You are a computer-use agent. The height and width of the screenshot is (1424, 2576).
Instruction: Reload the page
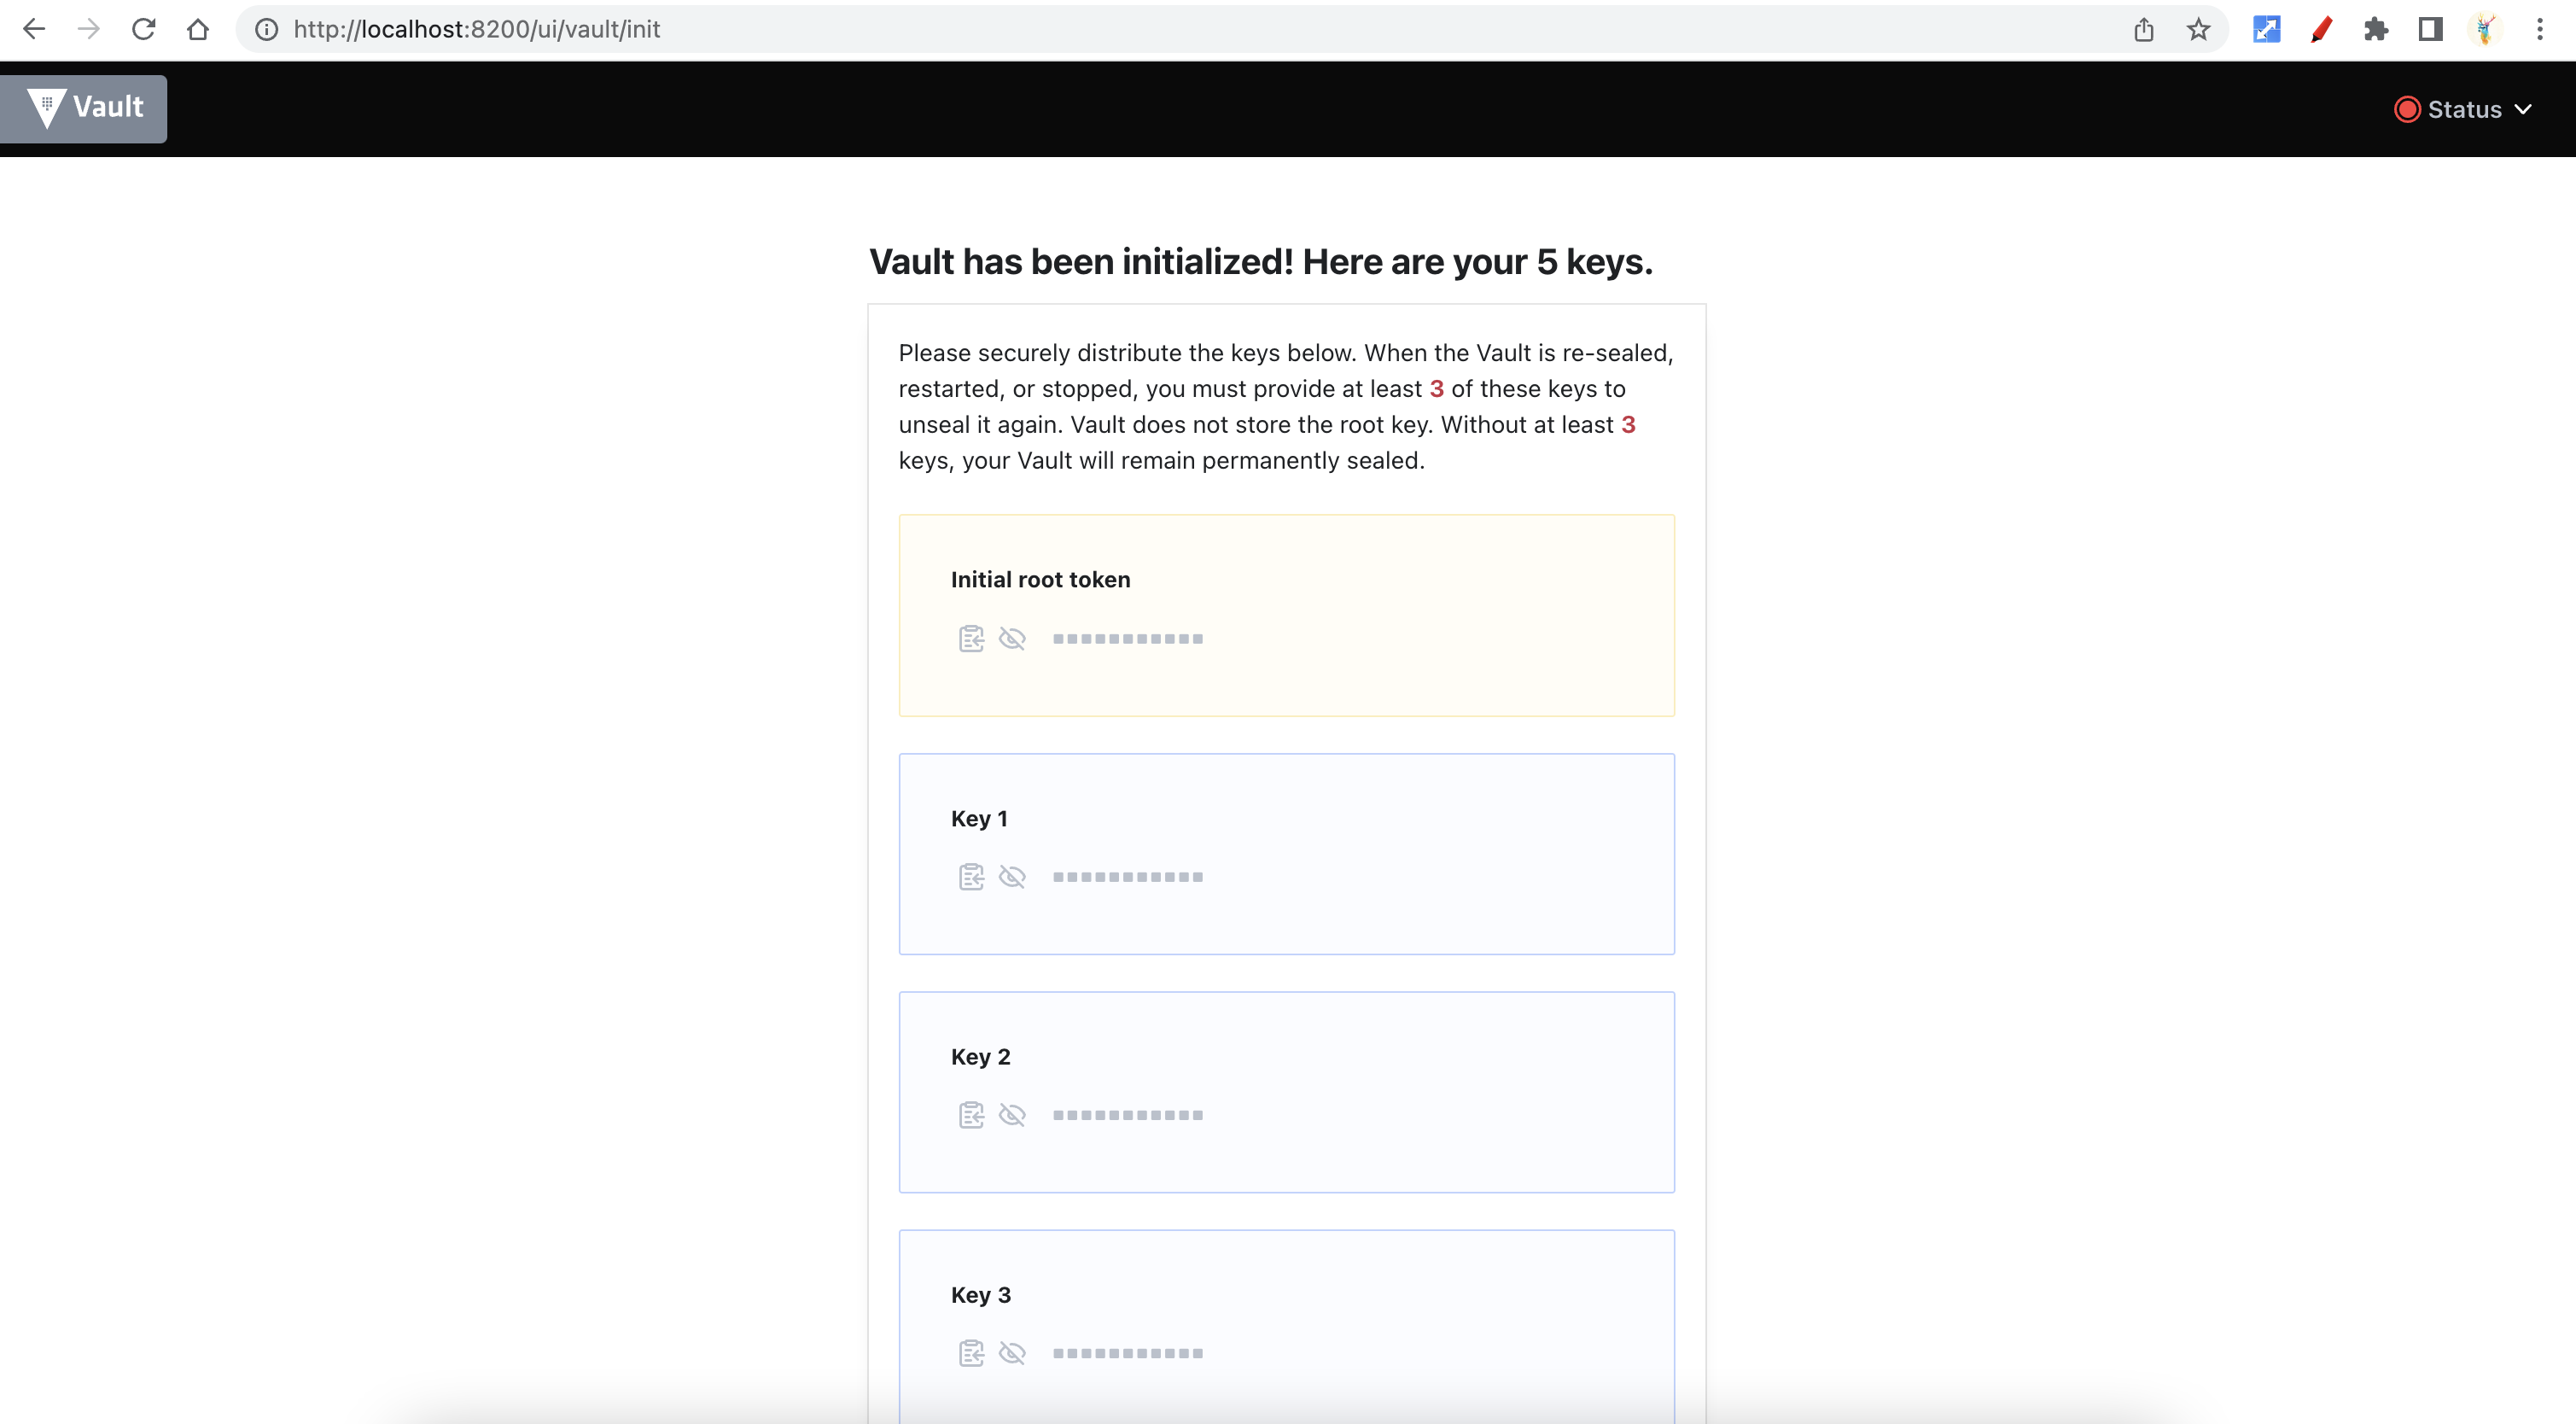click(x=143, y=29)
